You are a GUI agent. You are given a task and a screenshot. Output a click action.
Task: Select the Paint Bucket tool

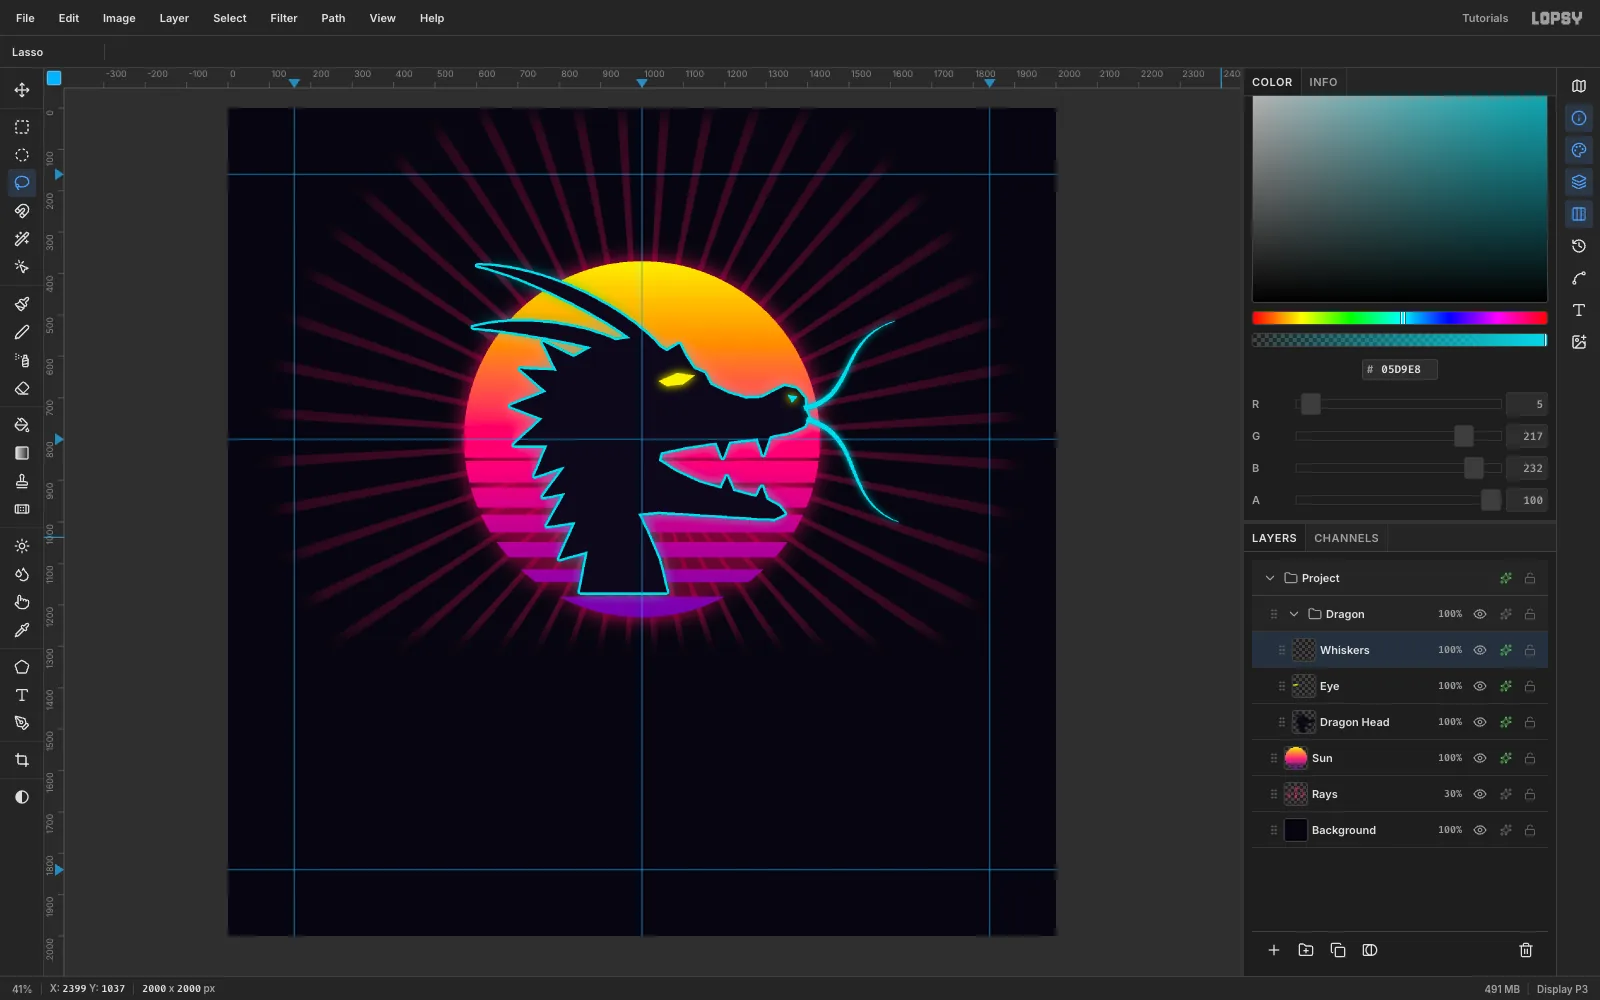point(22,425)
